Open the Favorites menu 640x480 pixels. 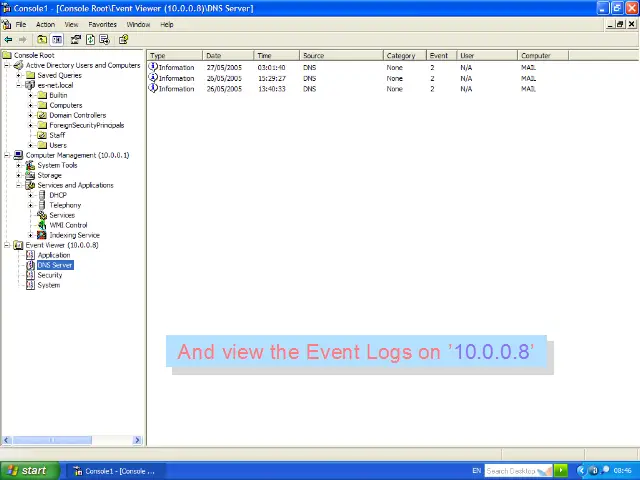point(102,24)
